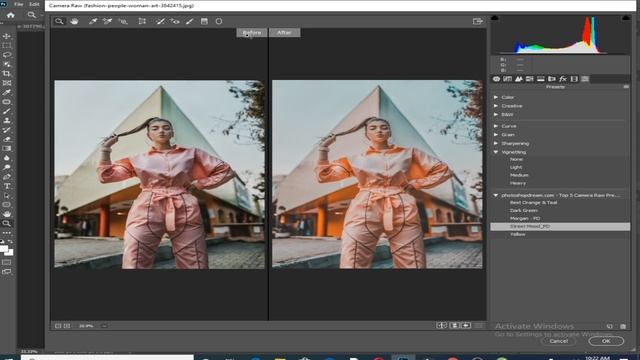Select the Clone Stamp tool
The height and width of the screenshot is (360, 640).
pos(7,121)
